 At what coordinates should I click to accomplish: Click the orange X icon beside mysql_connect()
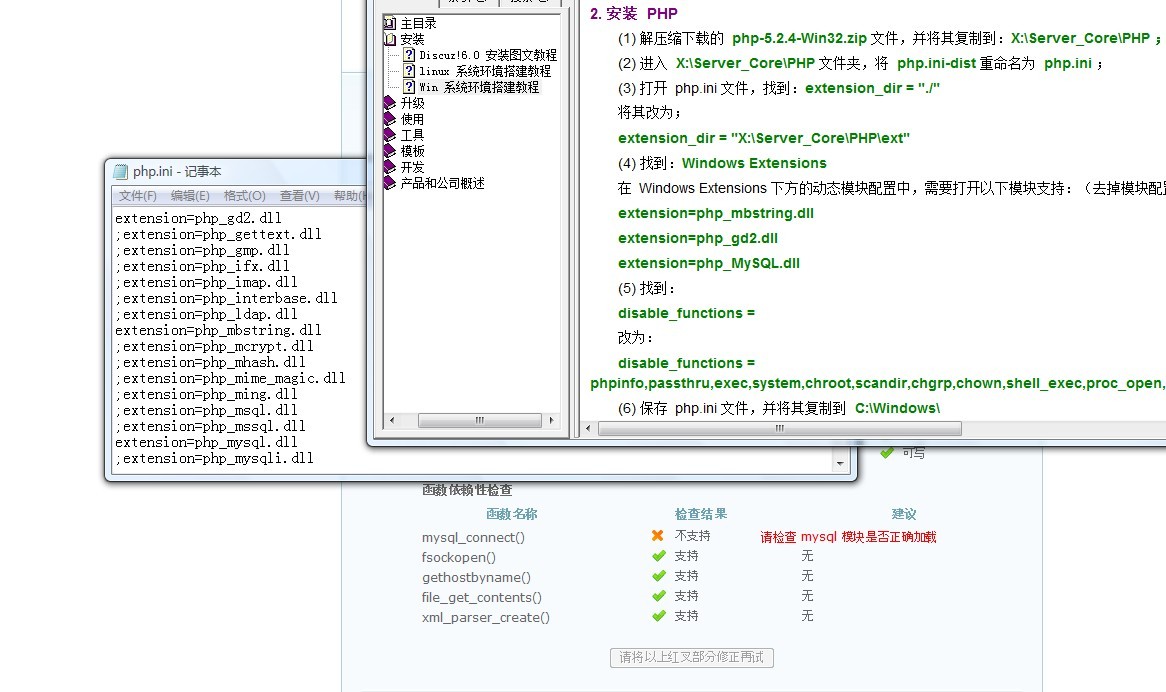coord(658,536)
